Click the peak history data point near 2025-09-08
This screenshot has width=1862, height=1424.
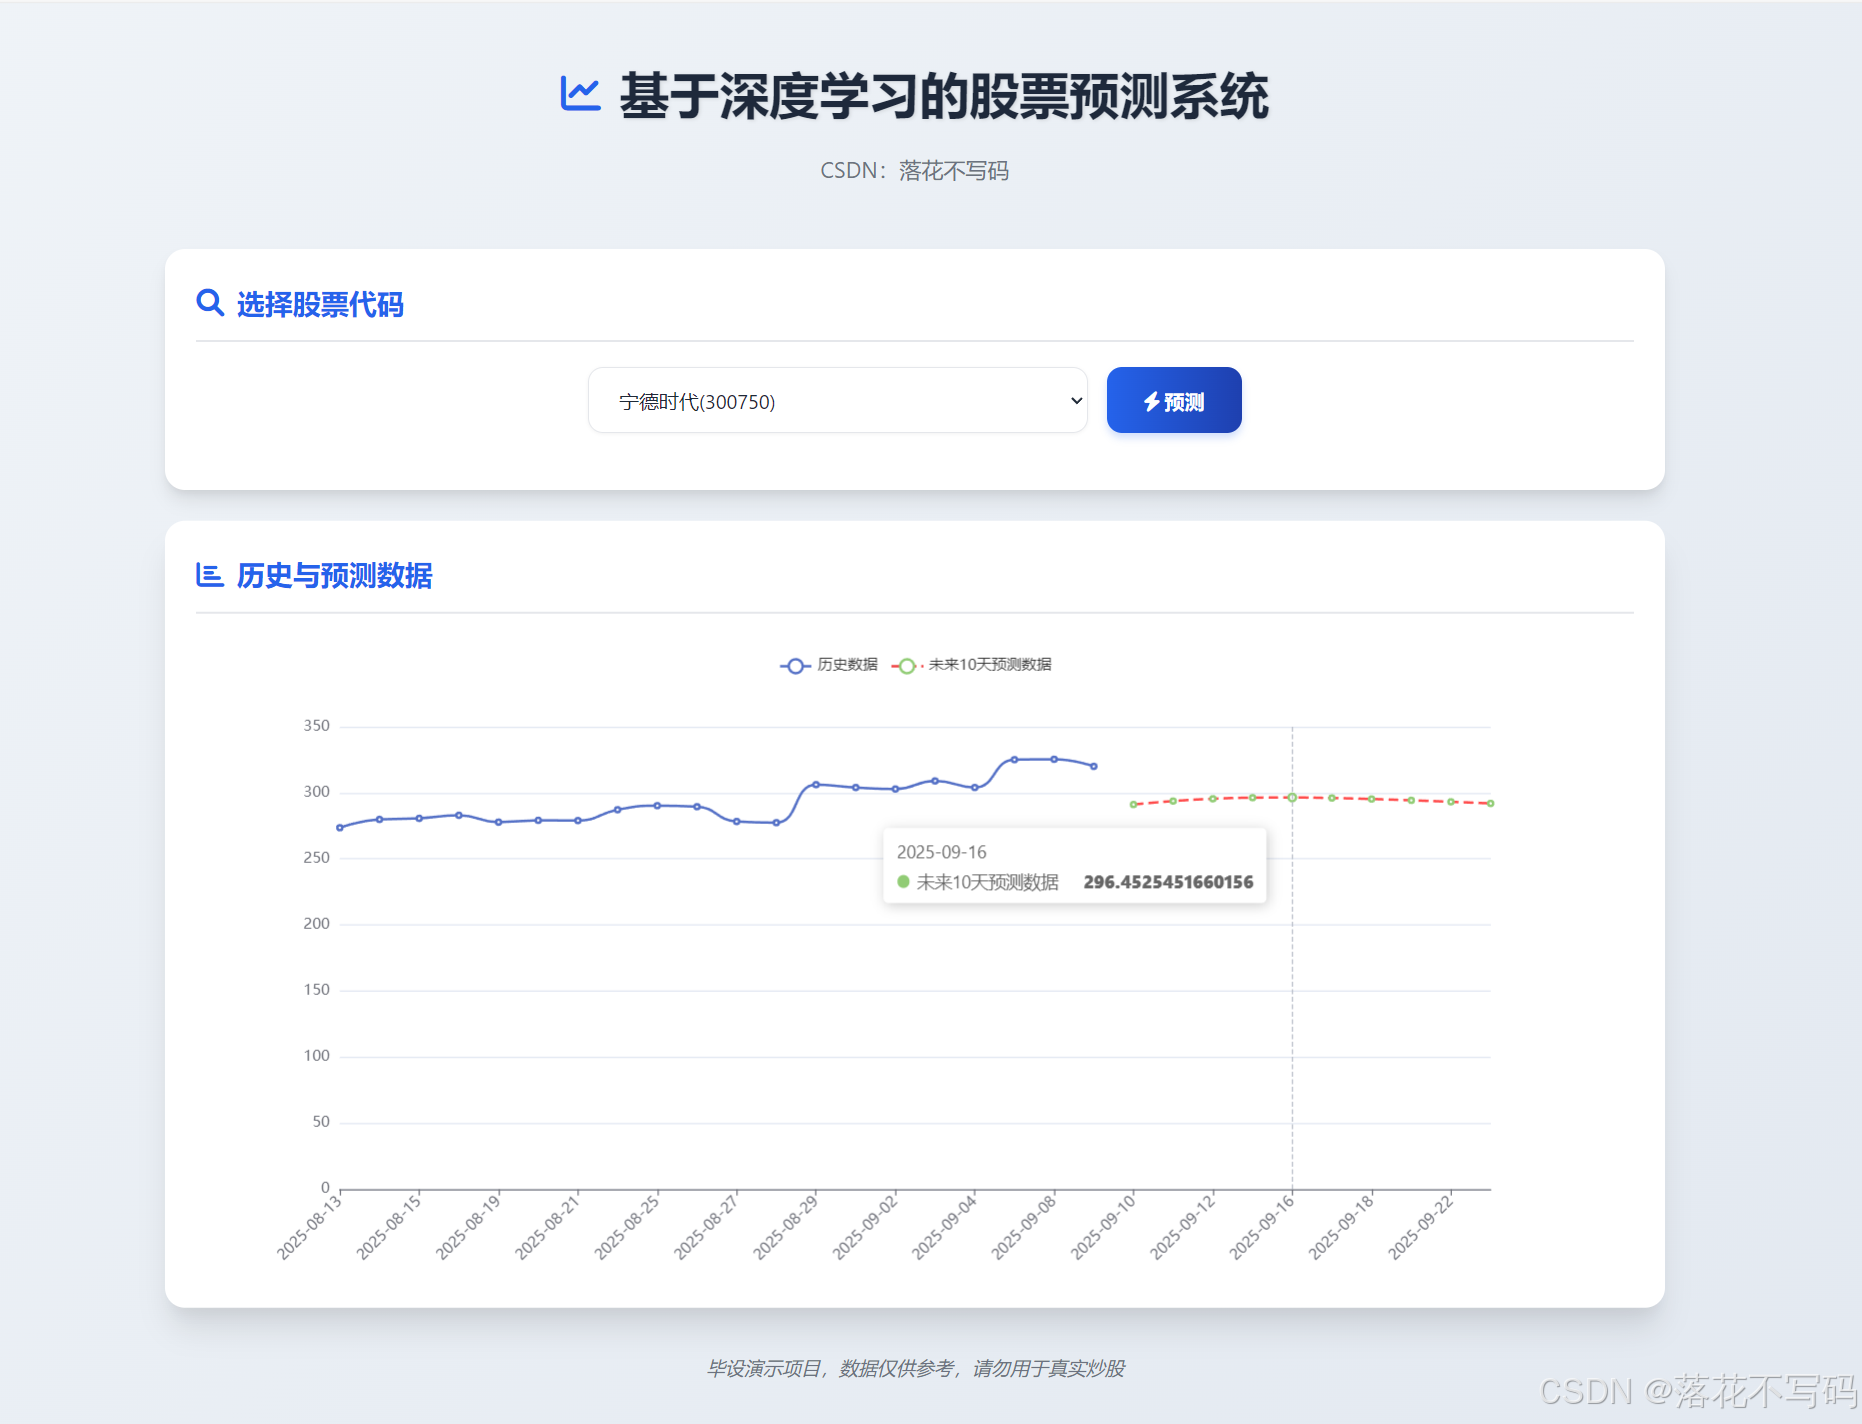pyautogui.click(x=1052, y=759)
